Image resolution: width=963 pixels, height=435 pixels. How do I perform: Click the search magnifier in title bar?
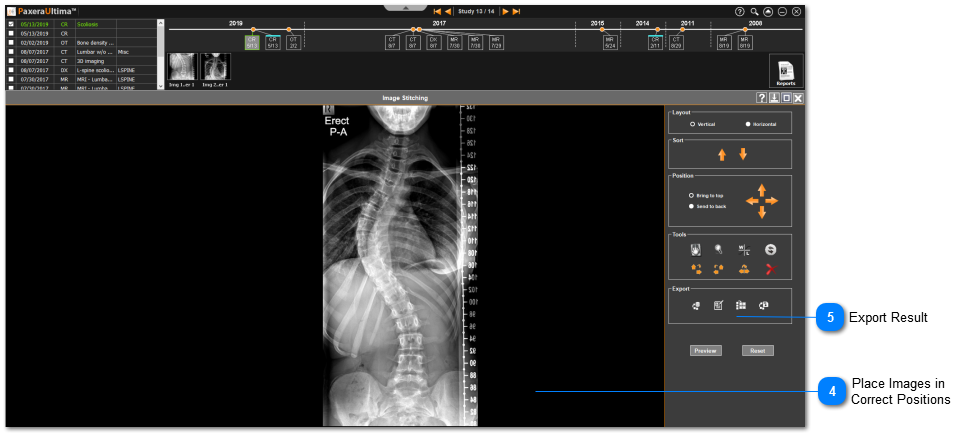click(x=755, y=11)
